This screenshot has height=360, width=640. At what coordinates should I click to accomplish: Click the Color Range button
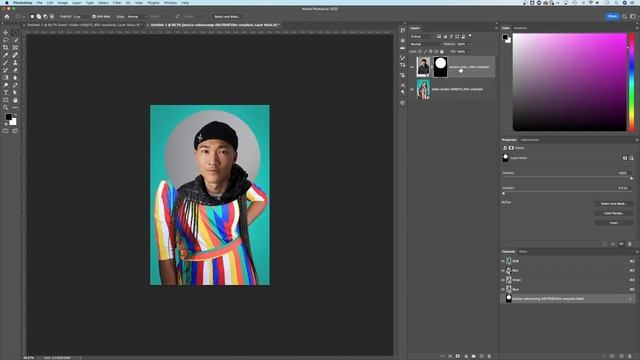pos(613,213)
